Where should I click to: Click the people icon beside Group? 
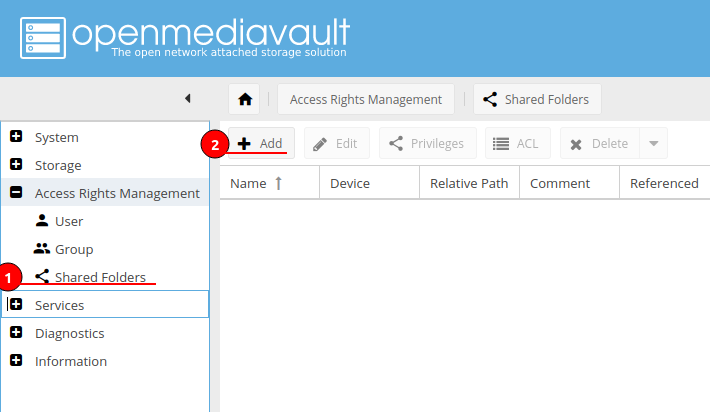pyautogui.click(x=42, y=248)
